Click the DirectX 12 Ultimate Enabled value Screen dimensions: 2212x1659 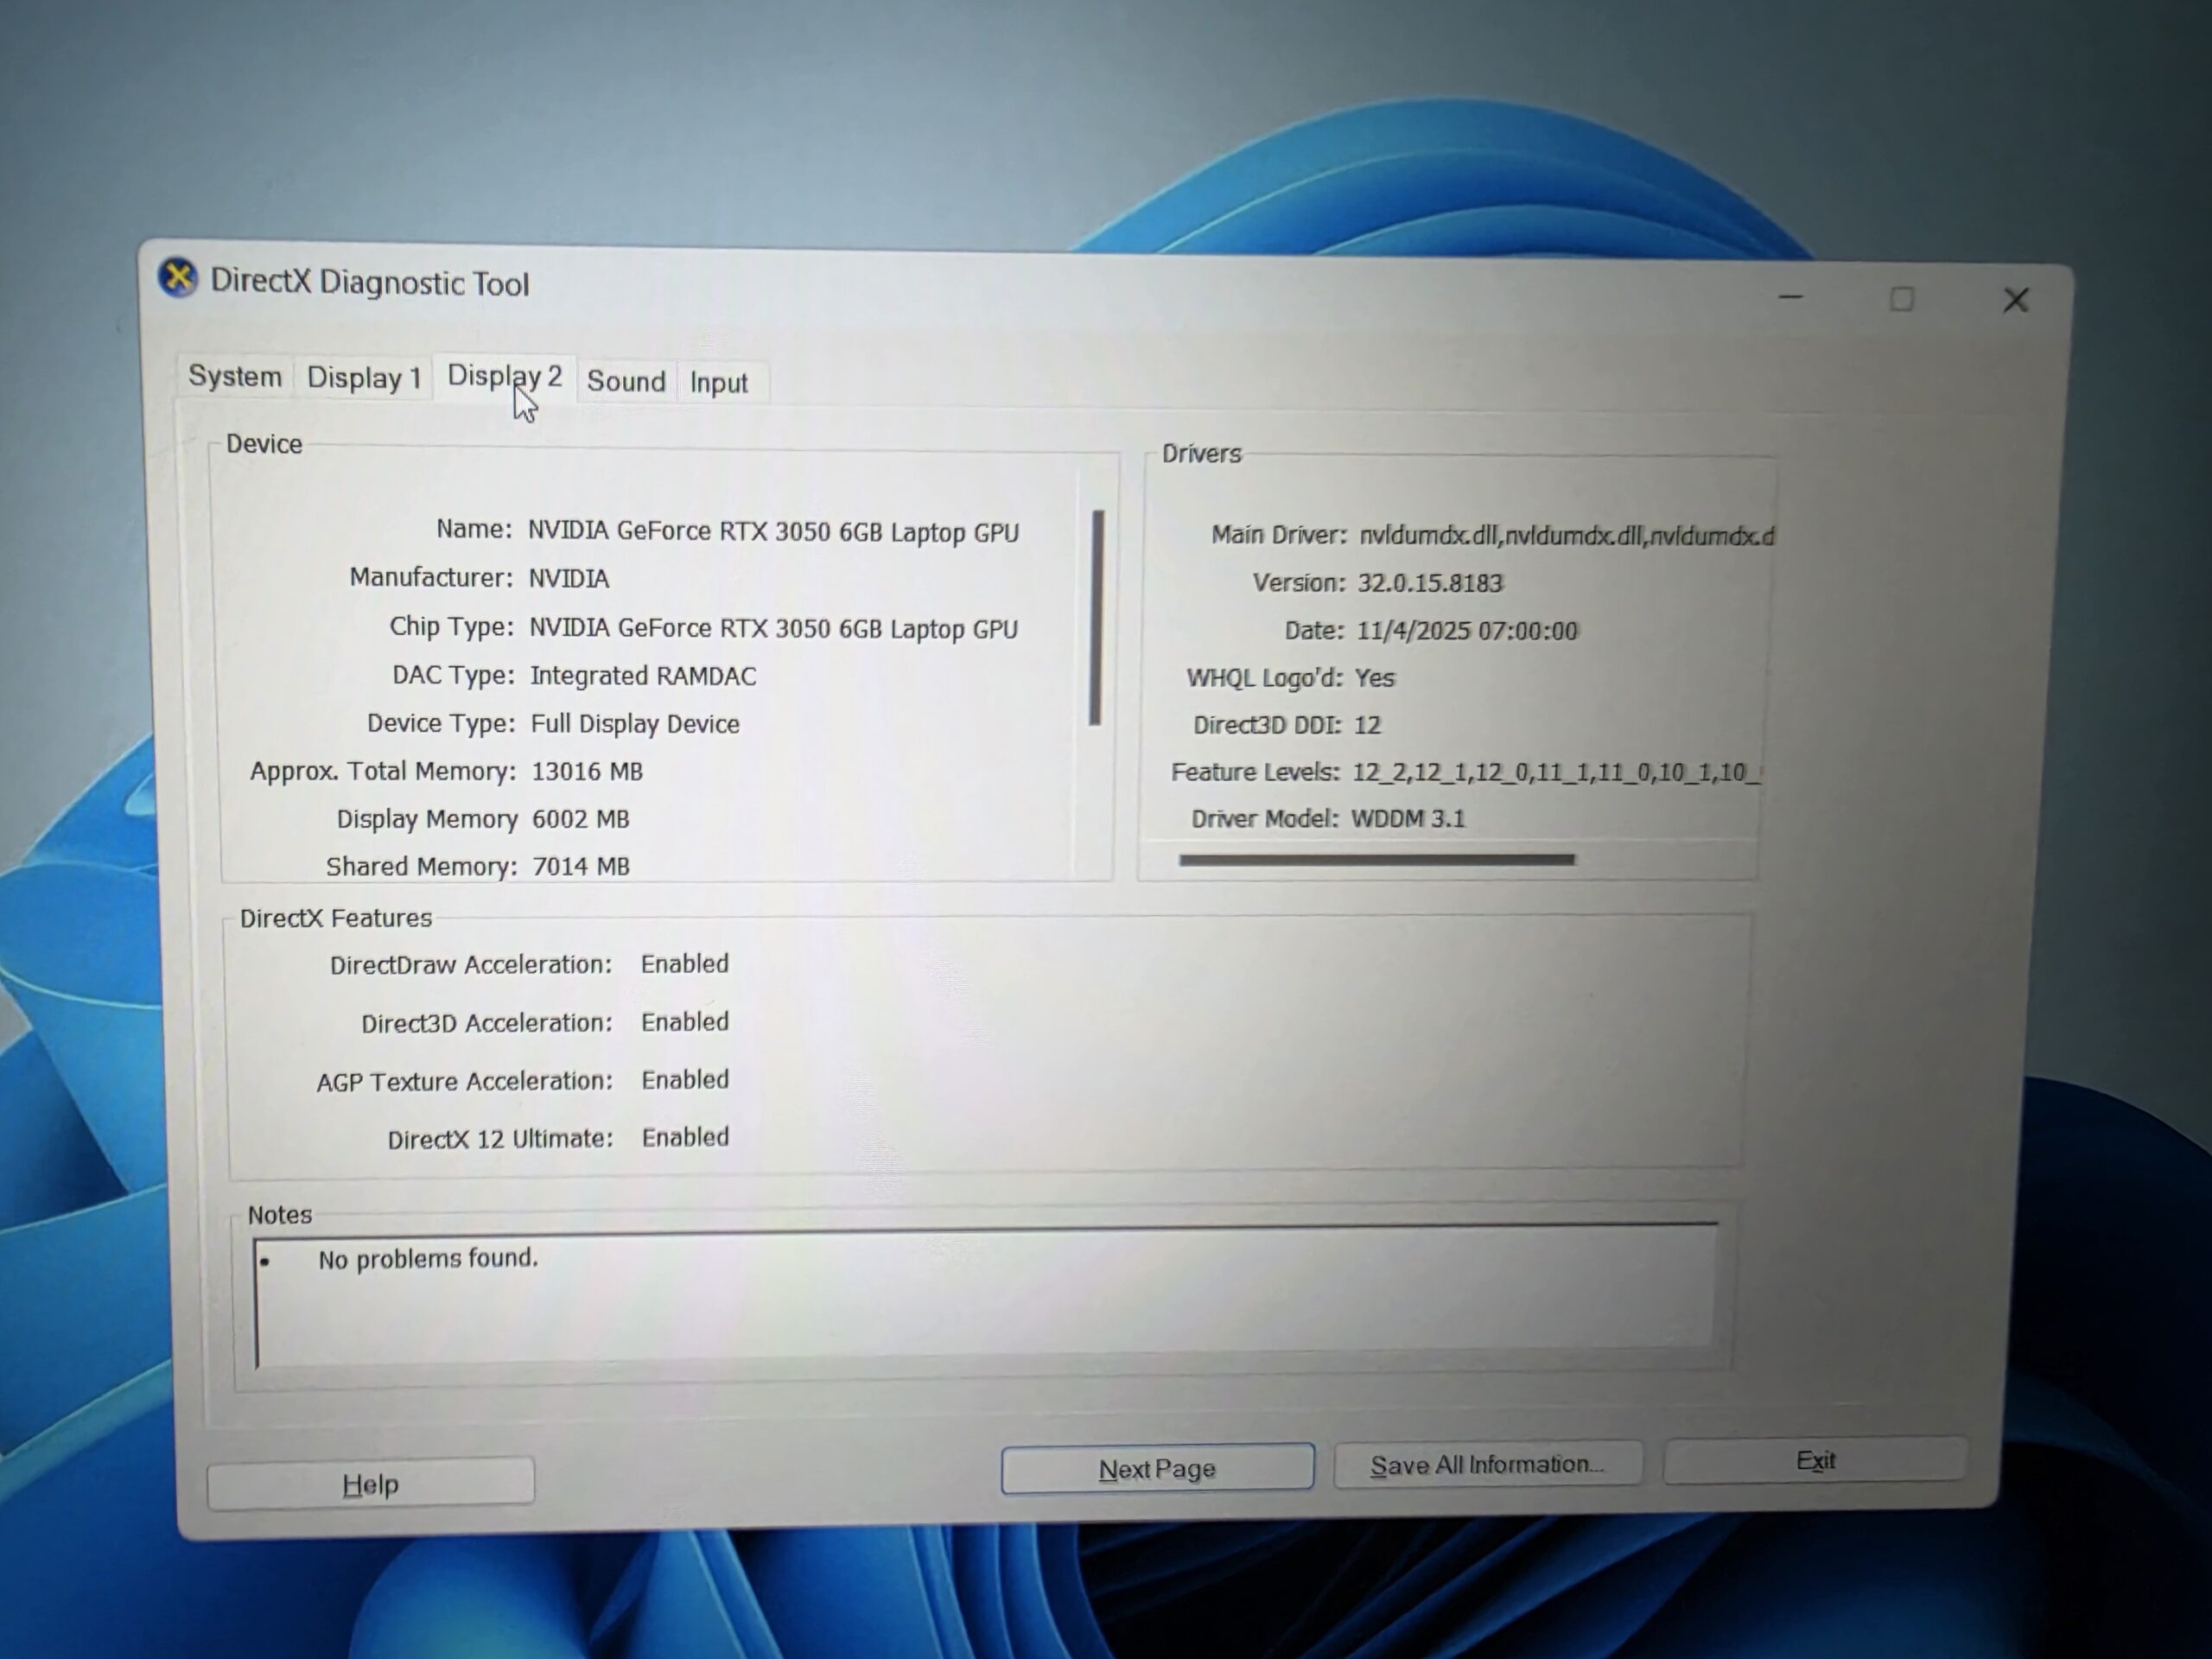(685, 1137)
